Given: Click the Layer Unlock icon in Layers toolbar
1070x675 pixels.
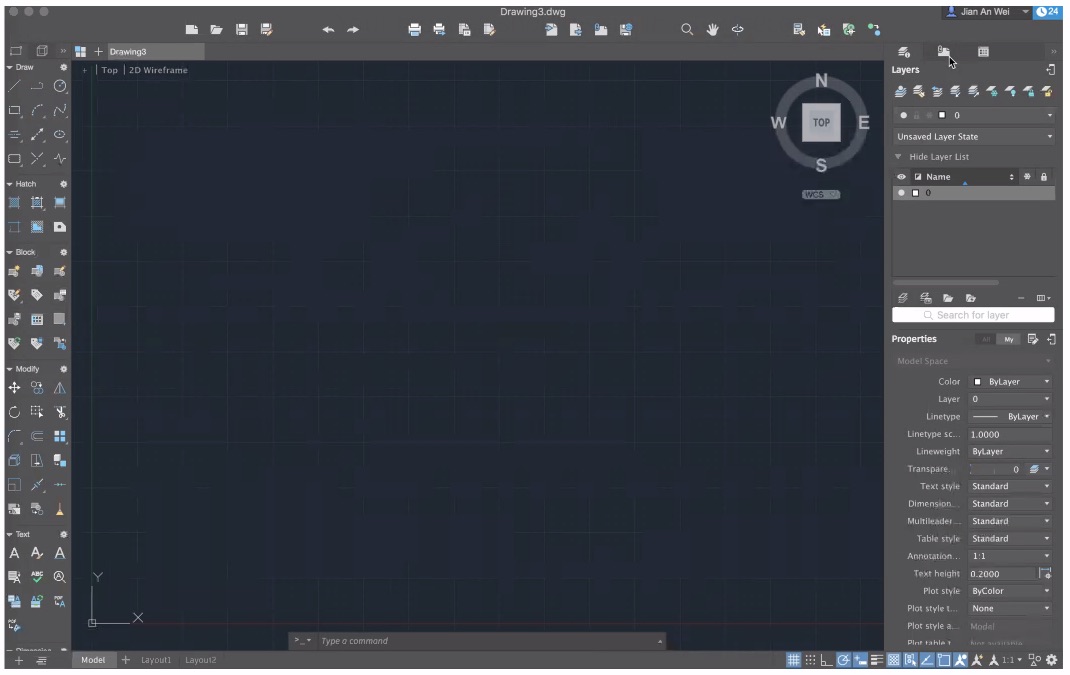Looking at the screenshot, I should [1047, 91].
